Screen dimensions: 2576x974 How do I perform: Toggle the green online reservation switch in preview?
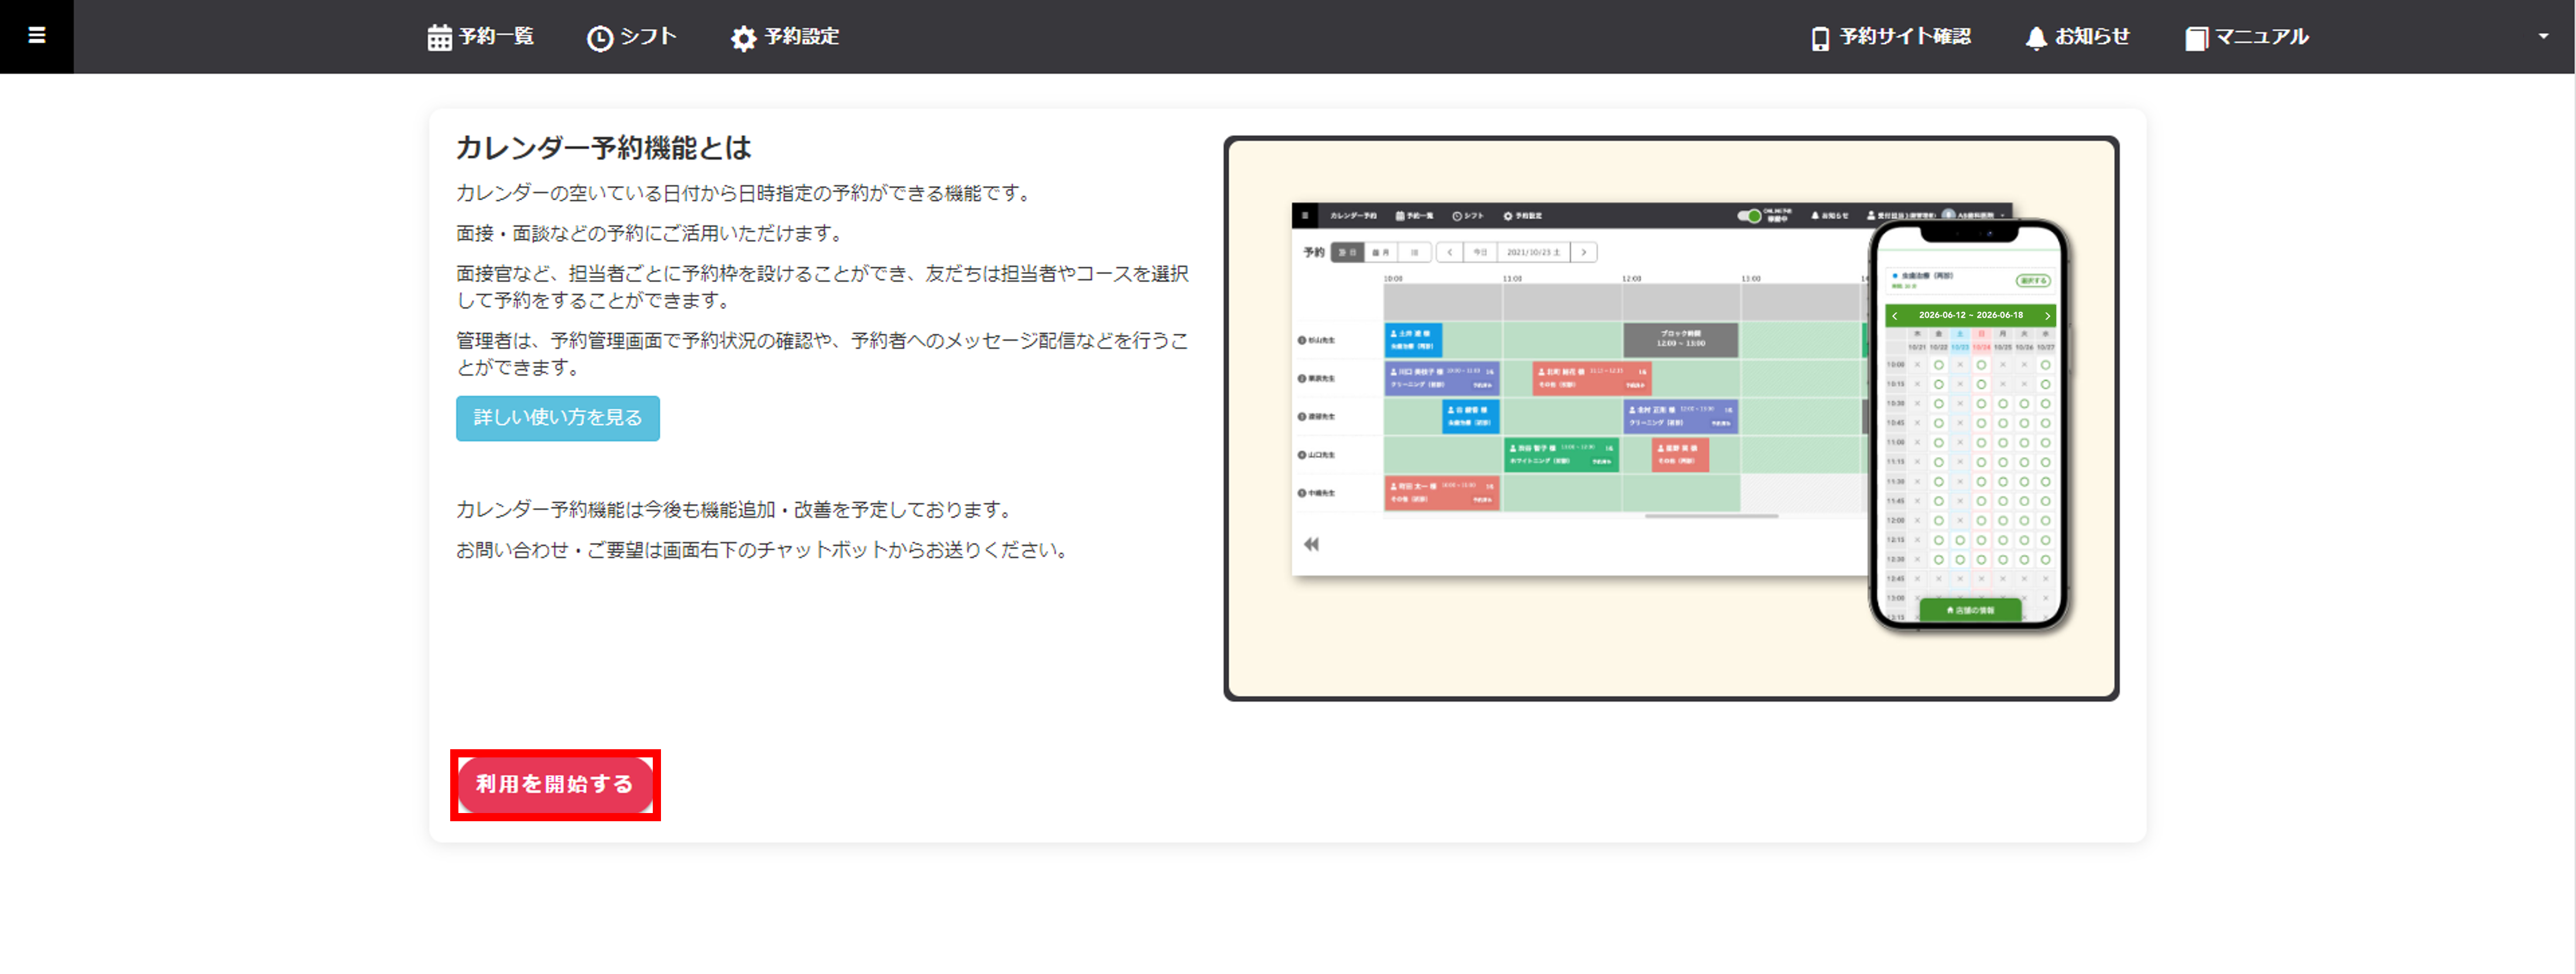tap(1748, 216)
